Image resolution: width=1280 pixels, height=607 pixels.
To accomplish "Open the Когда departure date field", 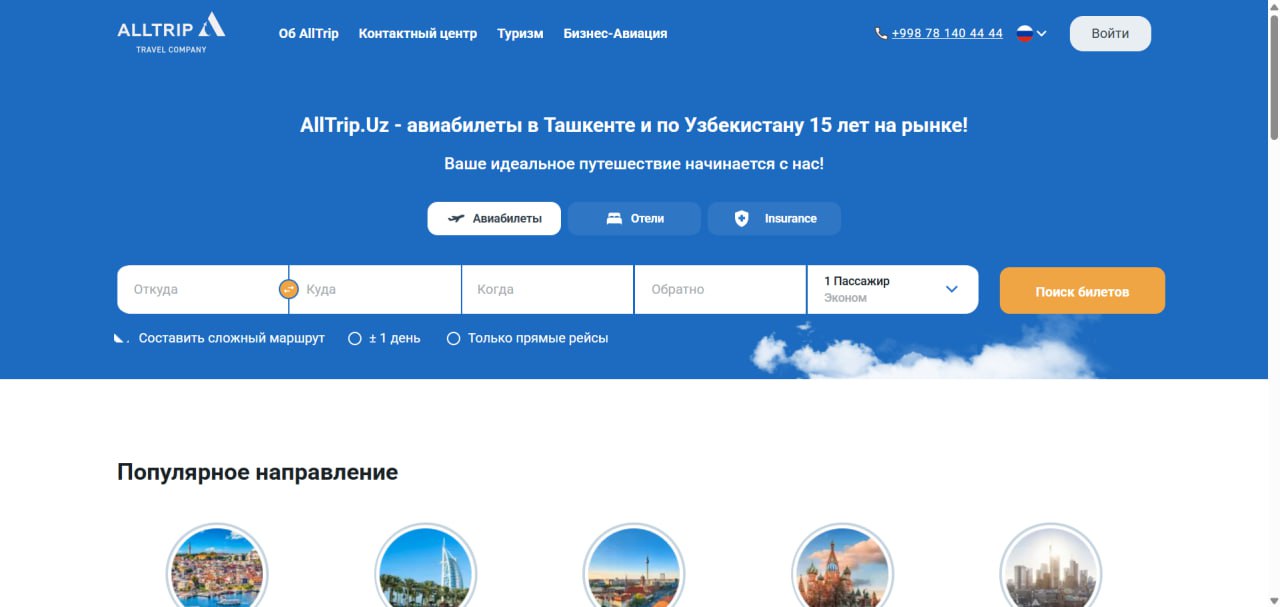I will coord(548,289).
